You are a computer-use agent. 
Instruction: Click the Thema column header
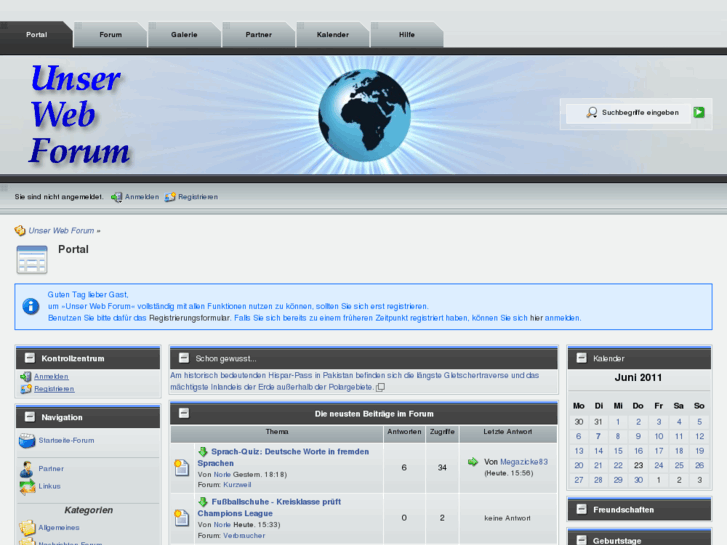point(277,432)
